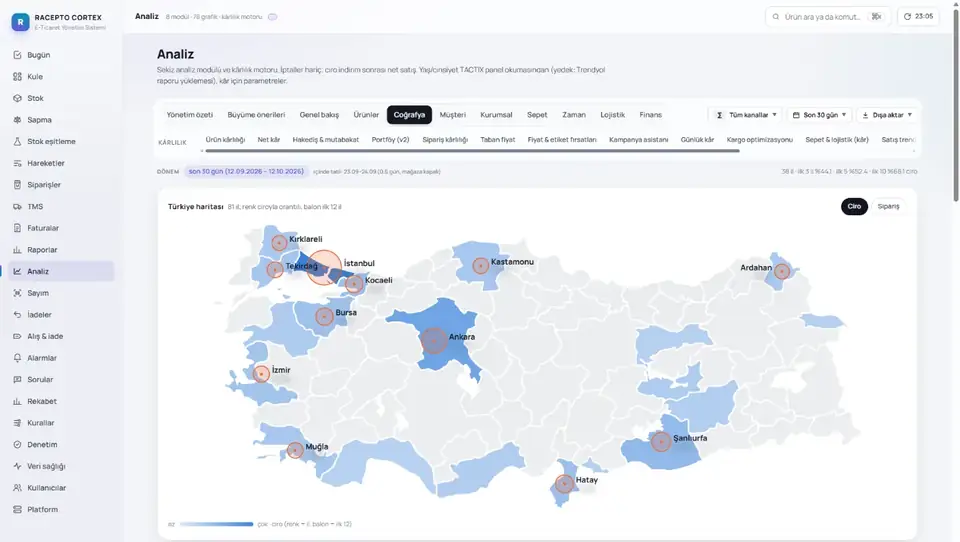The image size is (960, 542).
Task: Switch to the Müşteri tab
Action: tap(452, 115)
